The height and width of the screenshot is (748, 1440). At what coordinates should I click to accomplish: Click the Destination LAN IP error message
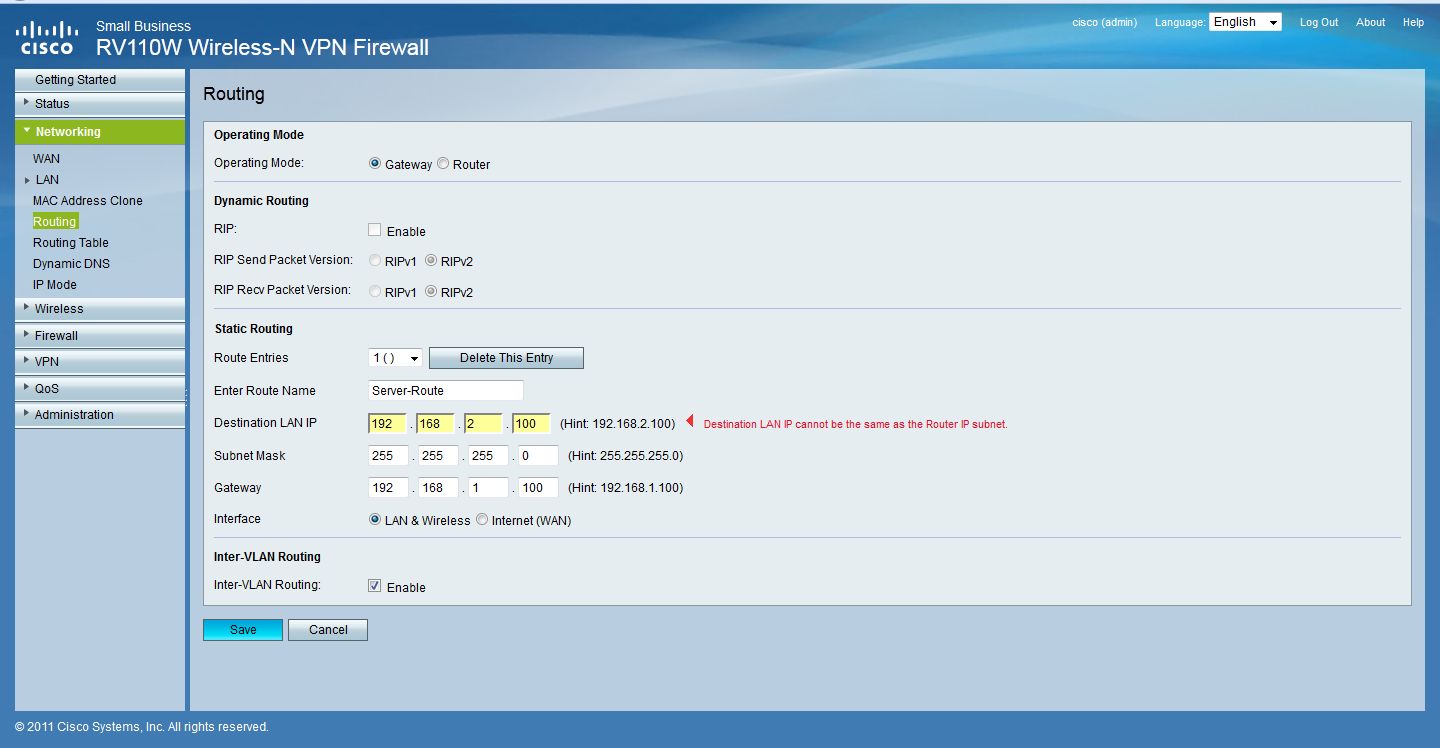tap(856, 424)
